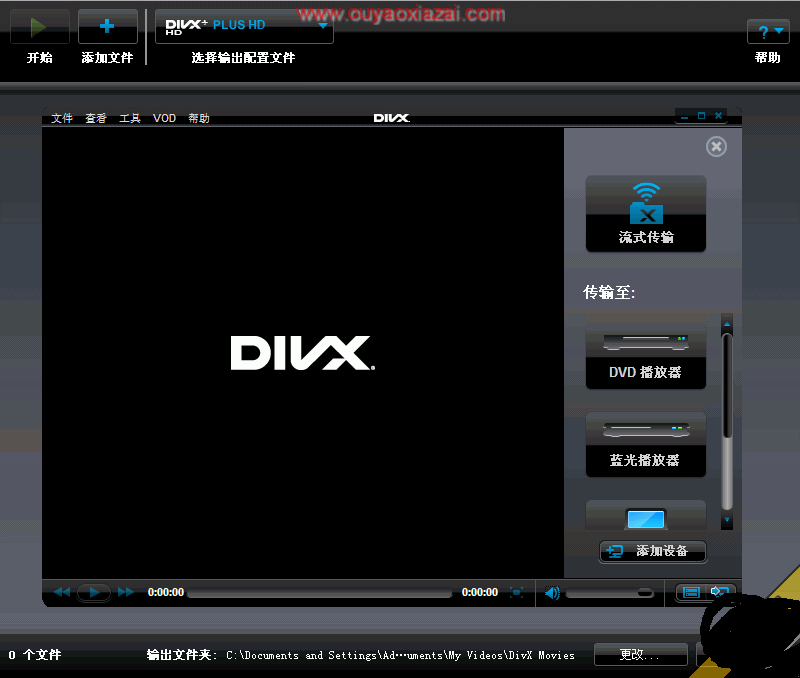
Task: Click the 流式传输 streaming button
Action: 646,214
